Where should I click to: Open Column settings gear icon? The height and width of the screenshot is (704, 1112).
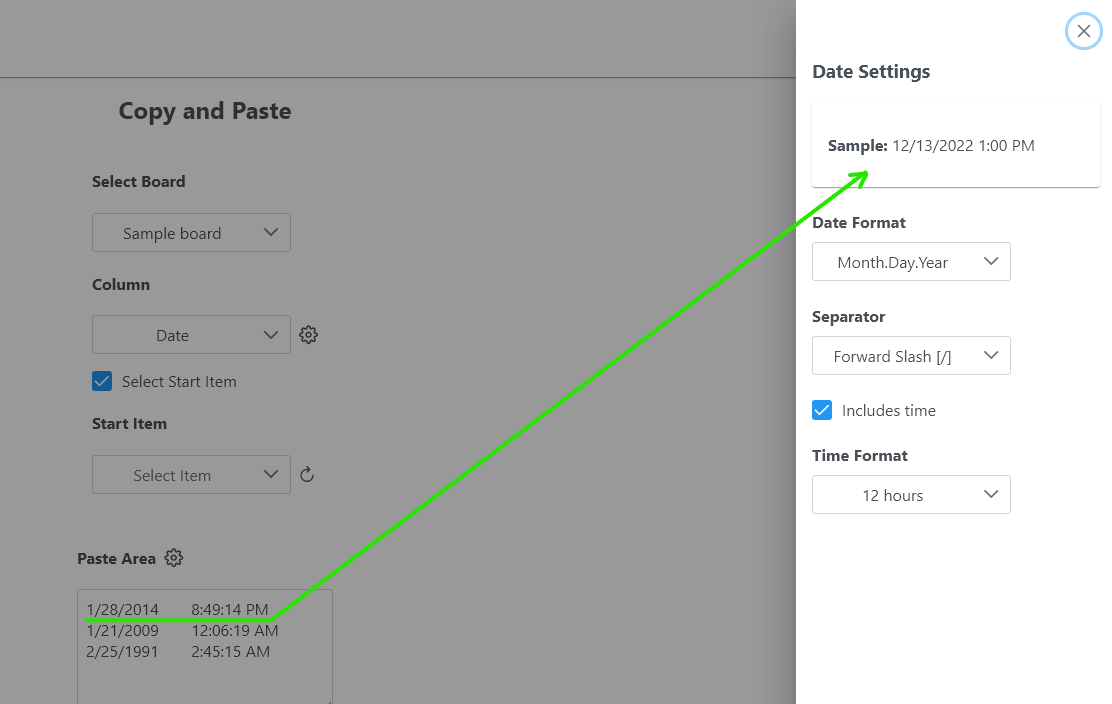[309, 335]
